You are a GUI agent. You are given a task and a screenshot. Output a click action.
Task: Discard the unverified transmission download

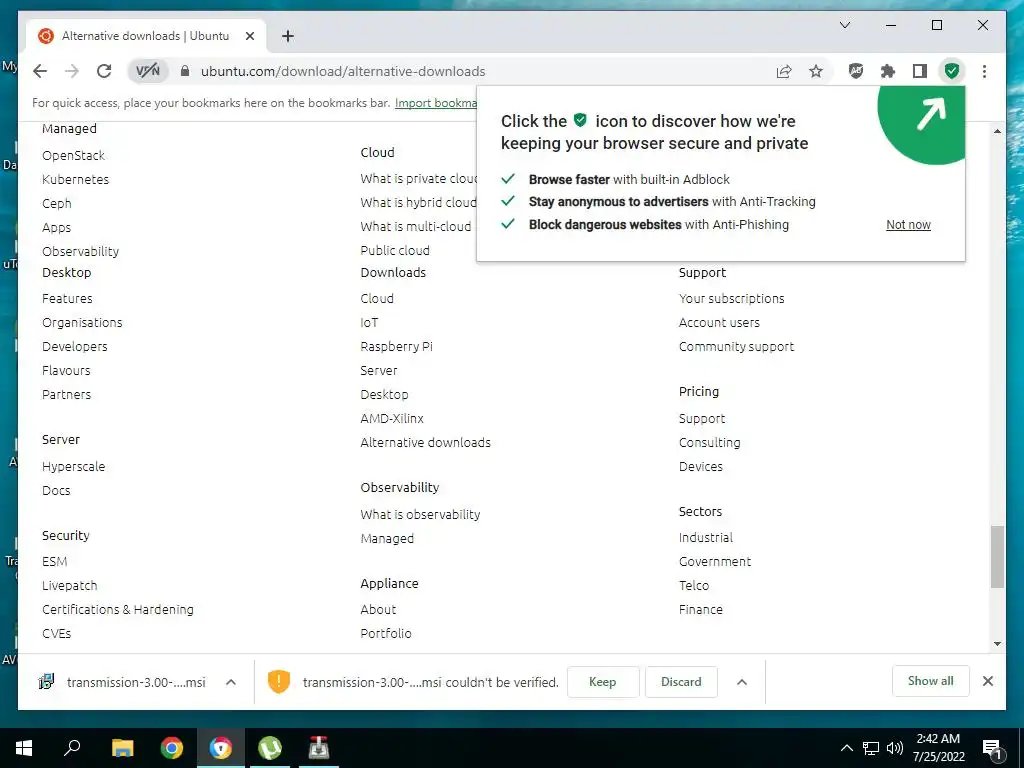(x=680, y=682)
